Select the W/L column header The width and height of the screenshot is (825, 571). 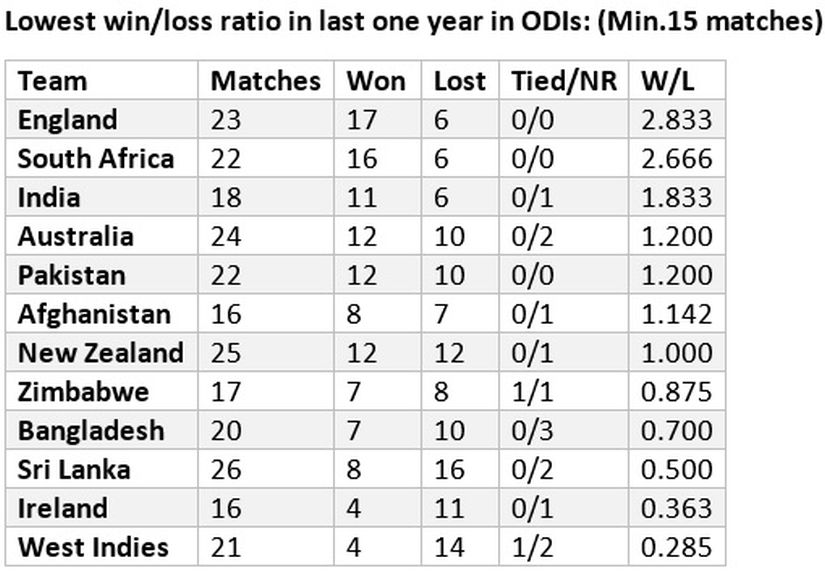(x=668, y=82)
